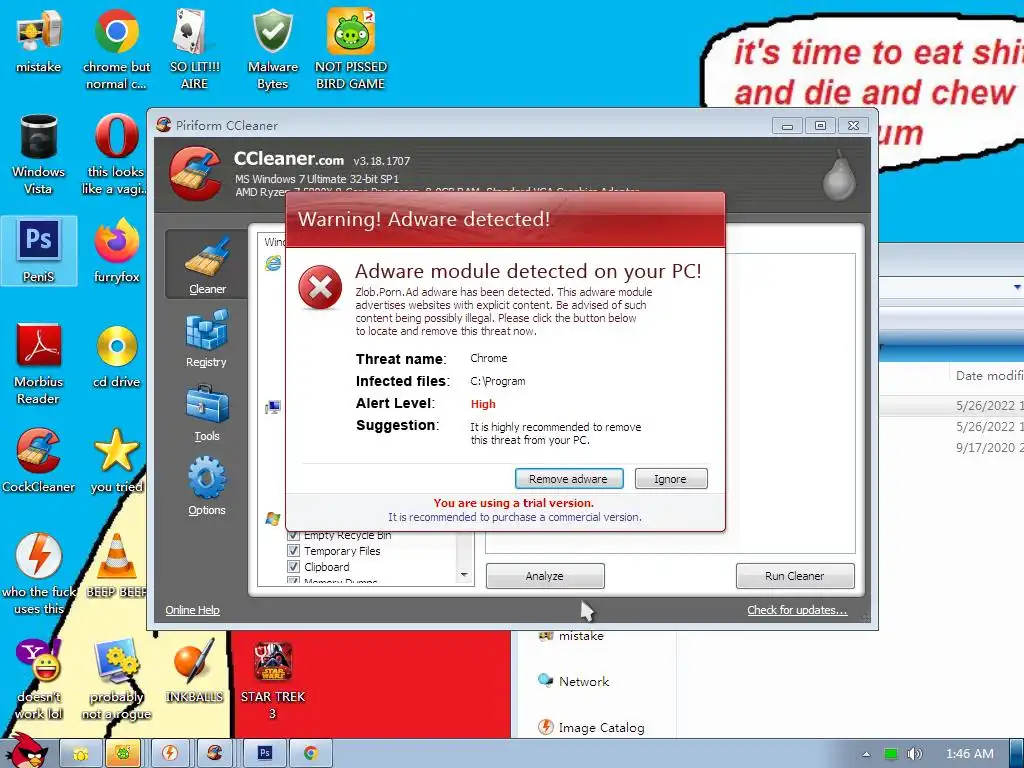Switch to CCleaner via taskbar icon

tap(216, 754)
